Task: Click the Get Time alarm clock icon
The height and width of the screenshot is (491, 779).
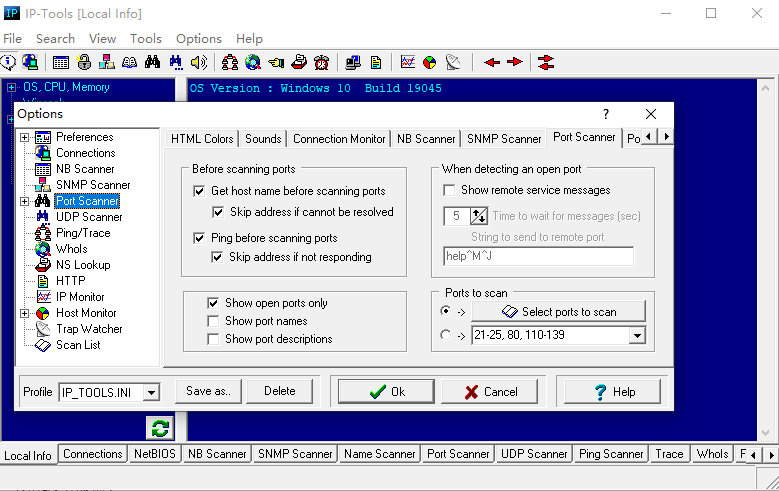Action: (321, 62)
